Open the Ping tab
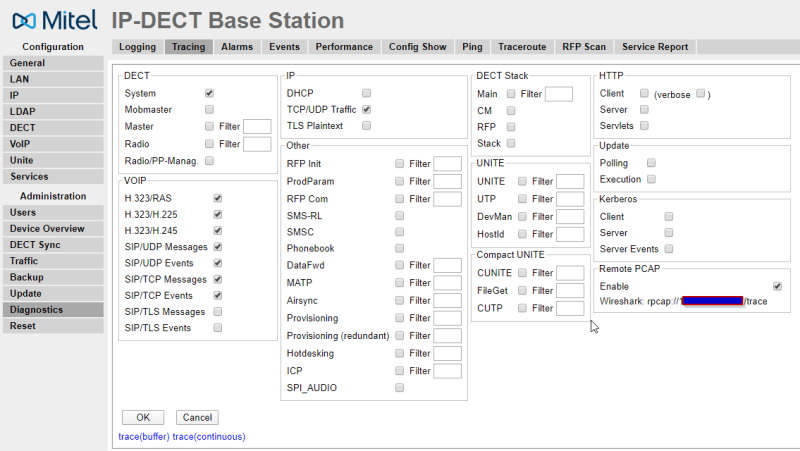Image resolution: width=800 pixels, height=451 pixels. (x=472, y=47)
